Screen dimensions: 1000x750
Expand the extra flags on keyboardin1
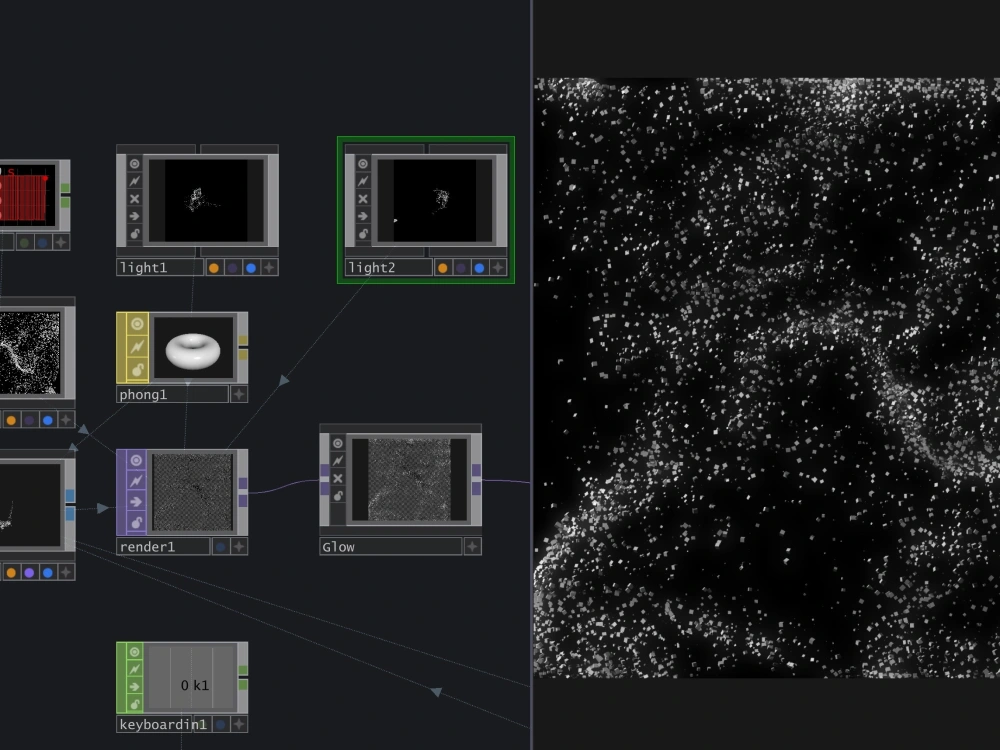coord(238,724)
